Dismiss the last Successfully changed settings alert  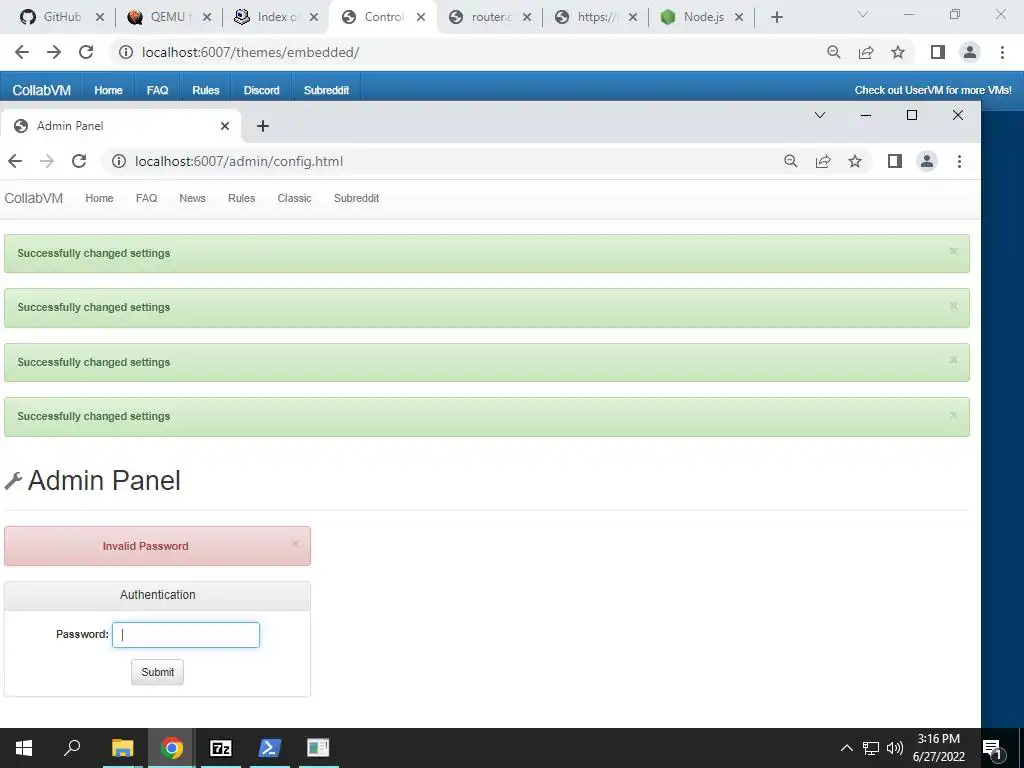point(953,415)
